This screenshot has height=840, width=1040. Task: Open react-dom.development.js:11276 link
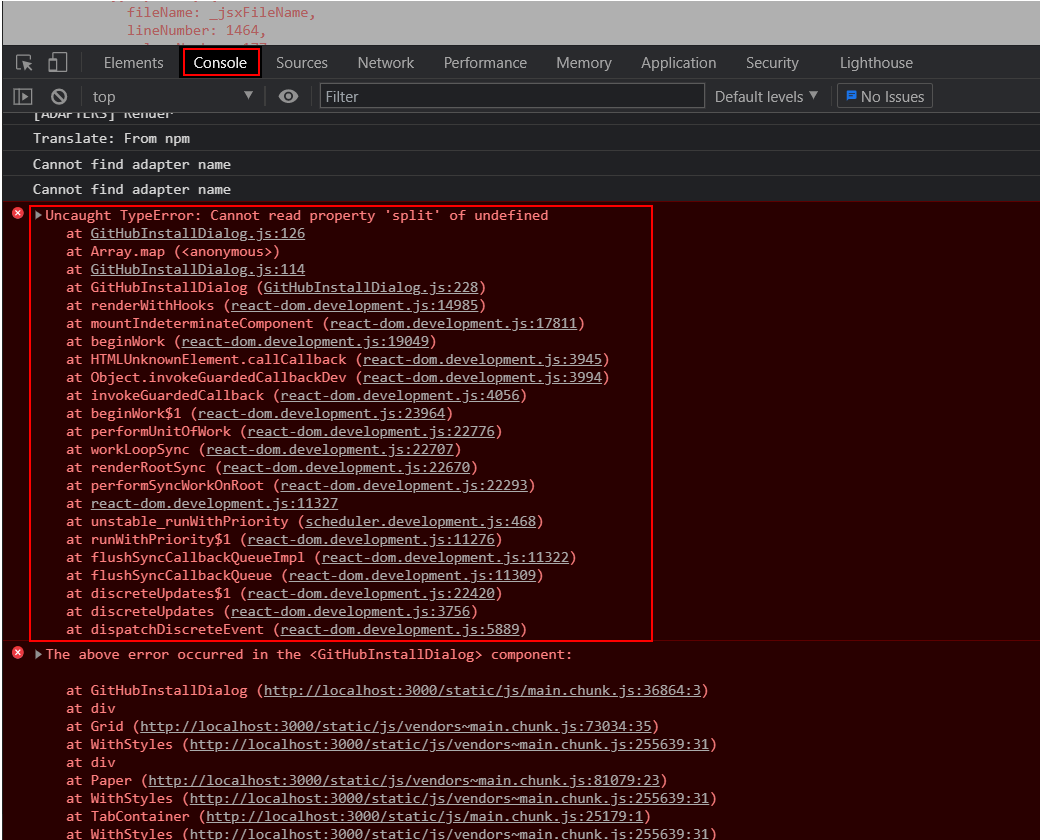tap(371, 539)
